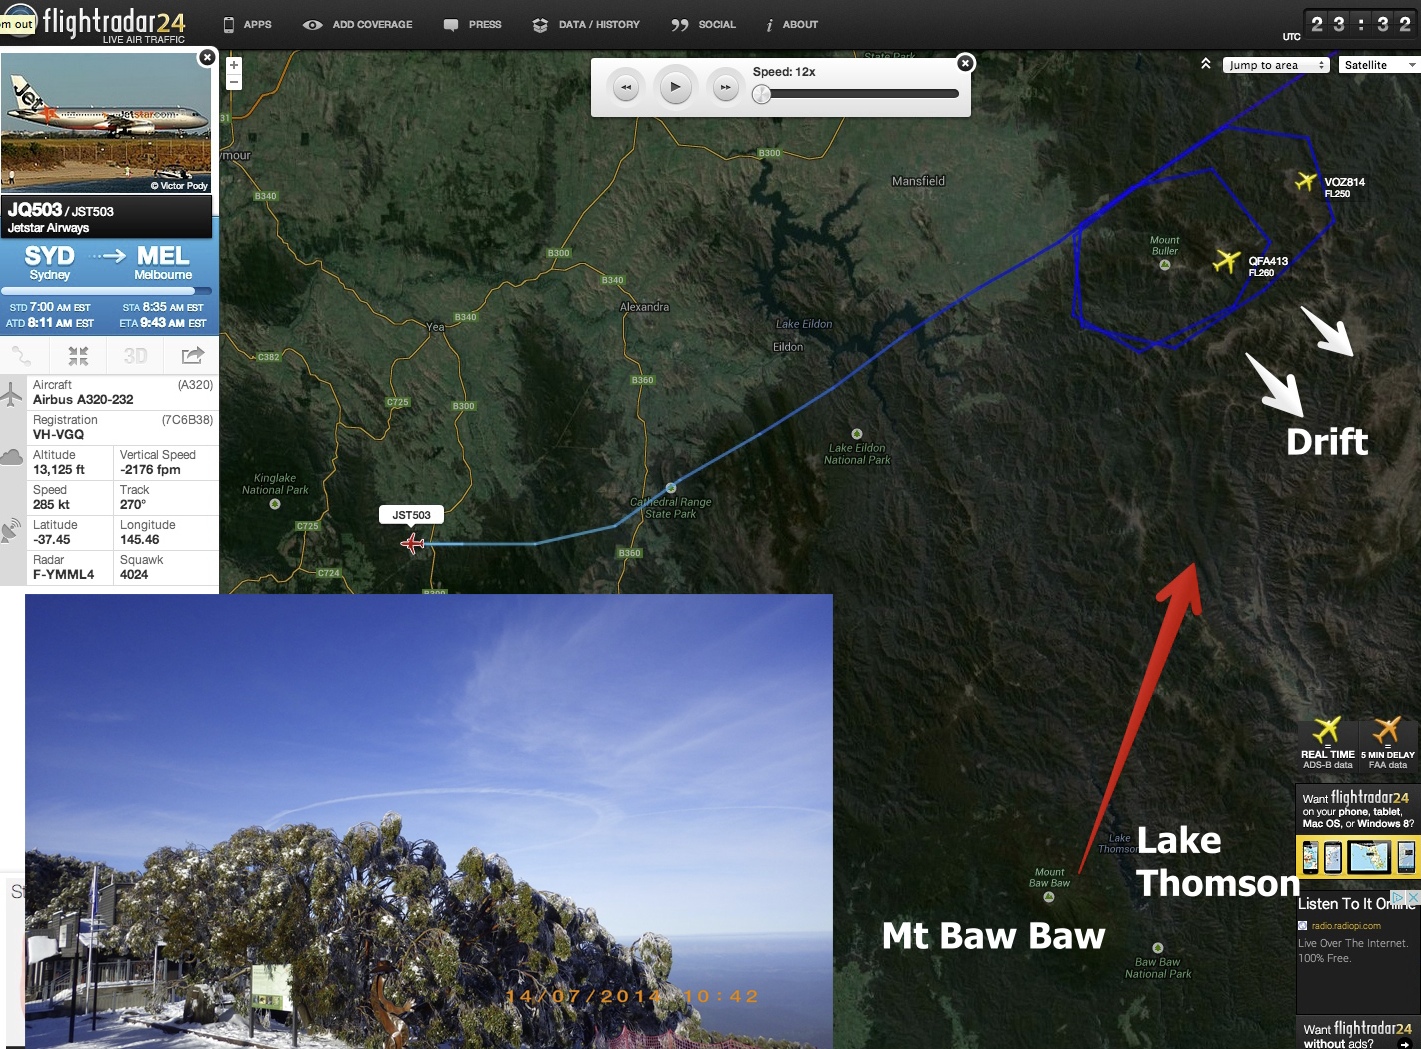
Task: Zoom out the map with minus button
Action: click(234, 82)
